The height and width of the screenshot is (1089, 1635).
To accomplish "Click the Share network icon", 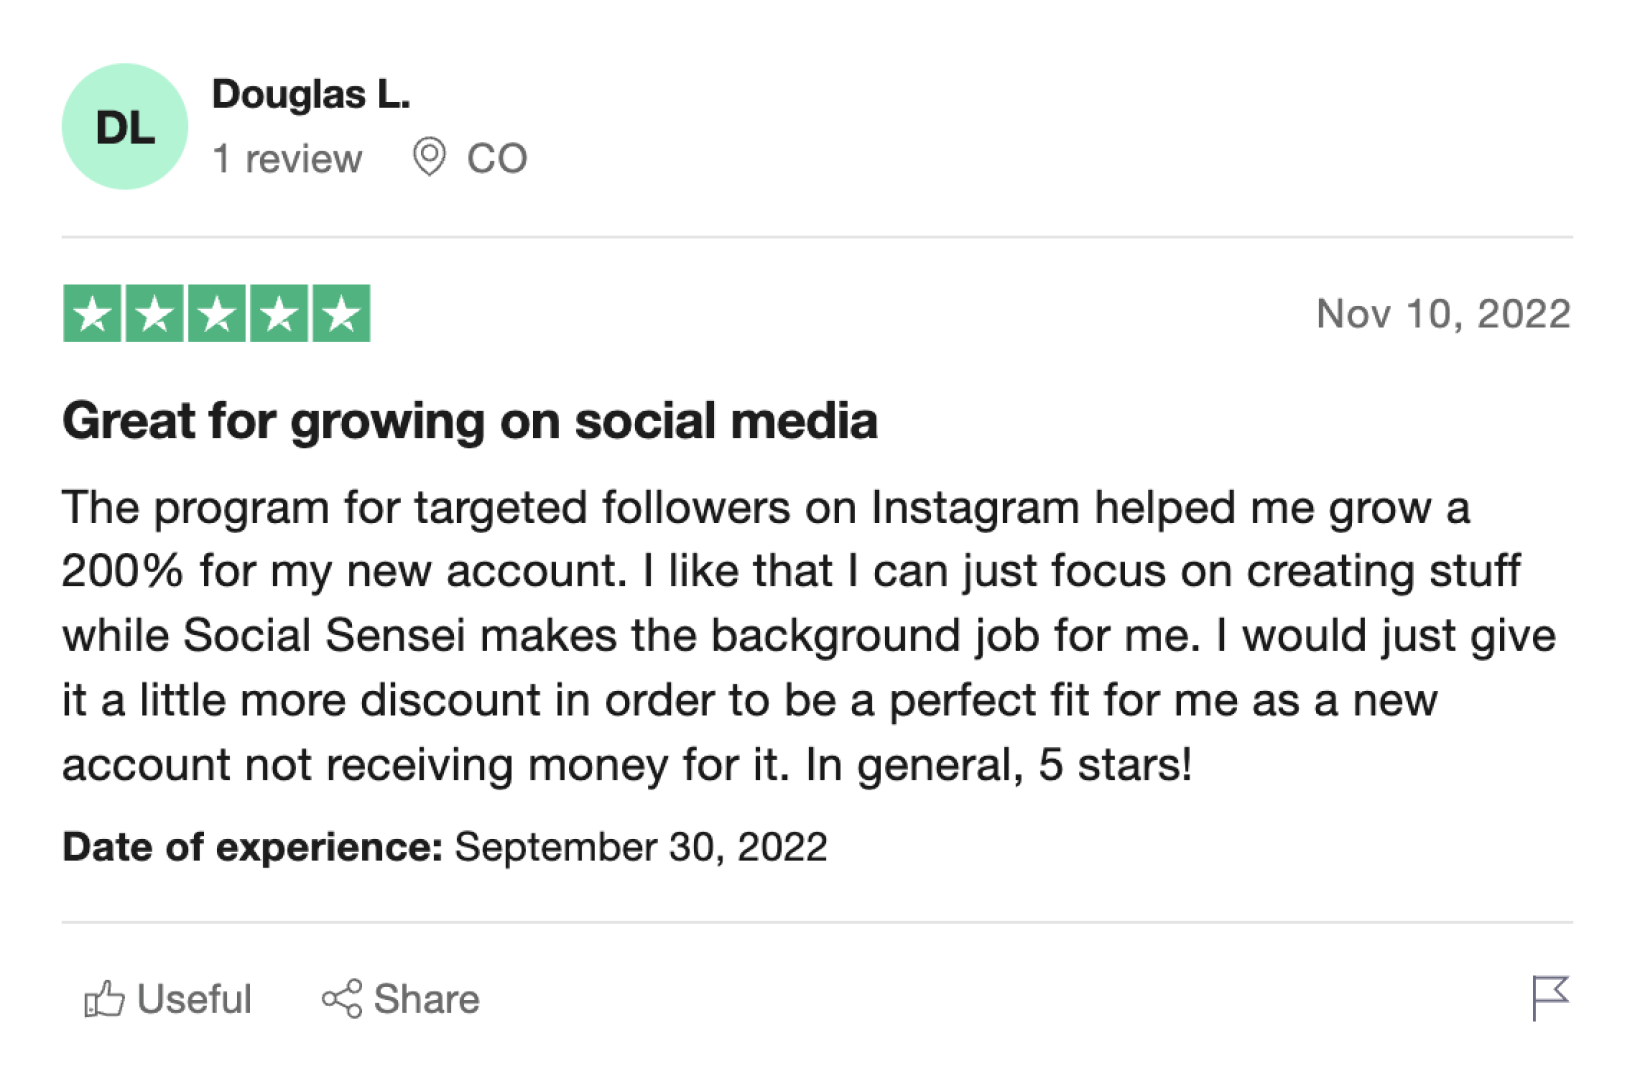I will point(342,999).
